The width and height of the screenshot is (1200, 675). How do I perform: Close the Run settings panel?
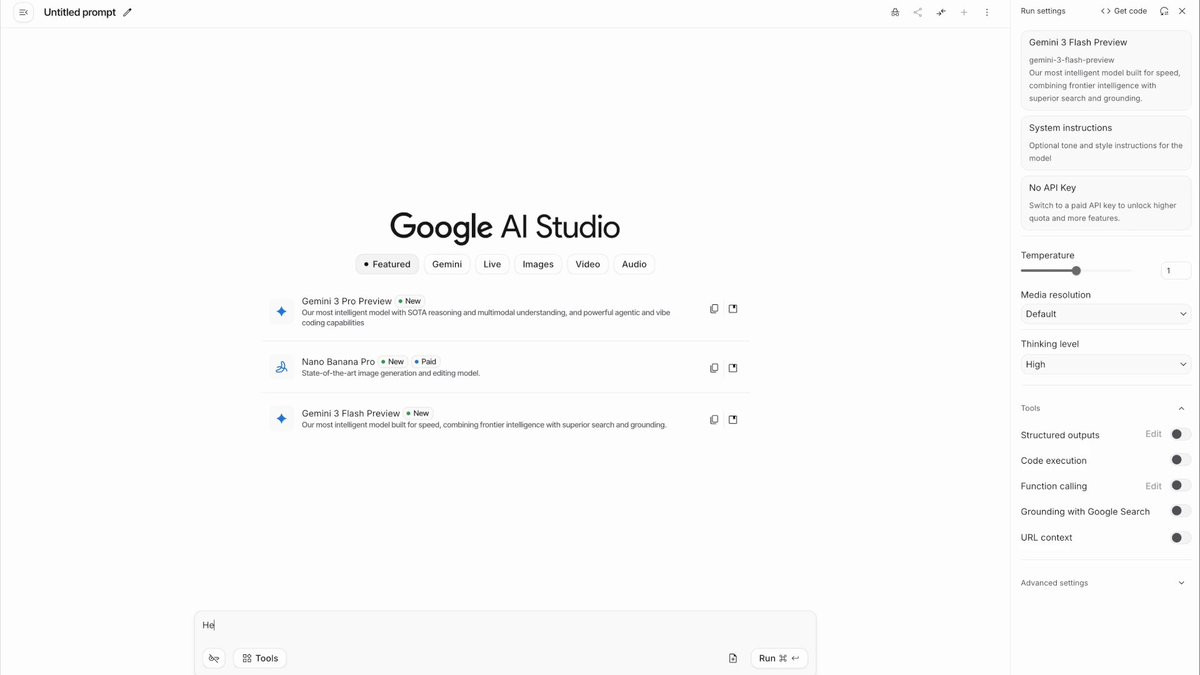point(1182,11)
